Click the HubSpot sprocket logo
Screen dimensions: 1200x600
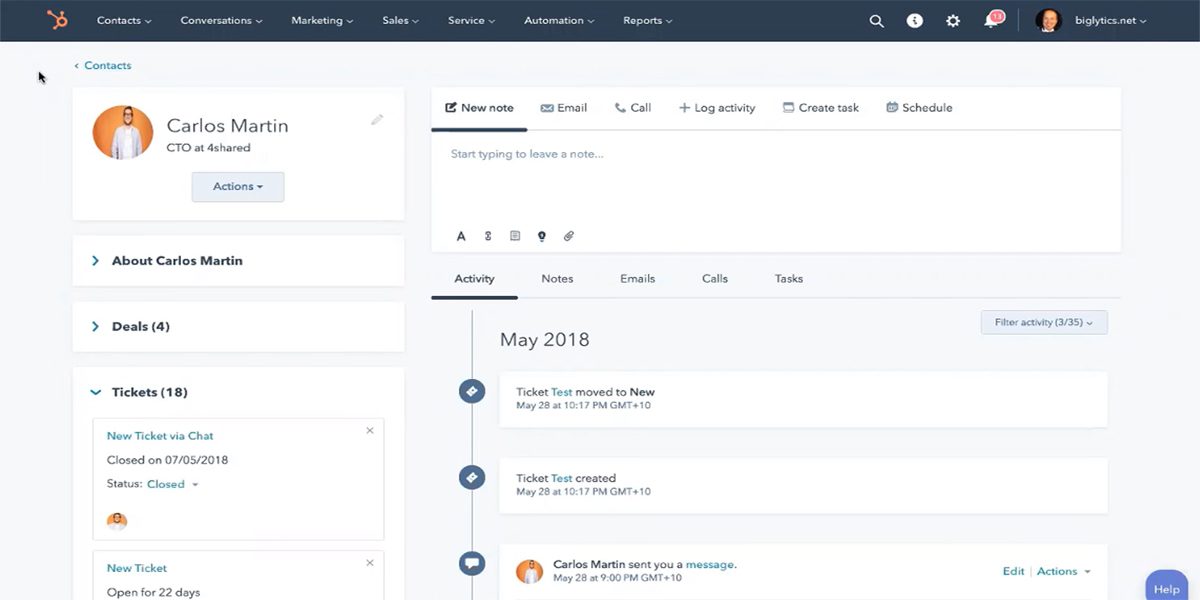pos(57,20)
